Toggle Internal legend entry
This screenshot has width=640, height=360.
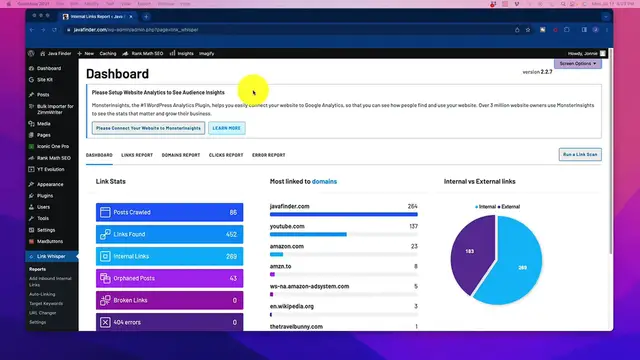coord(486,207)
